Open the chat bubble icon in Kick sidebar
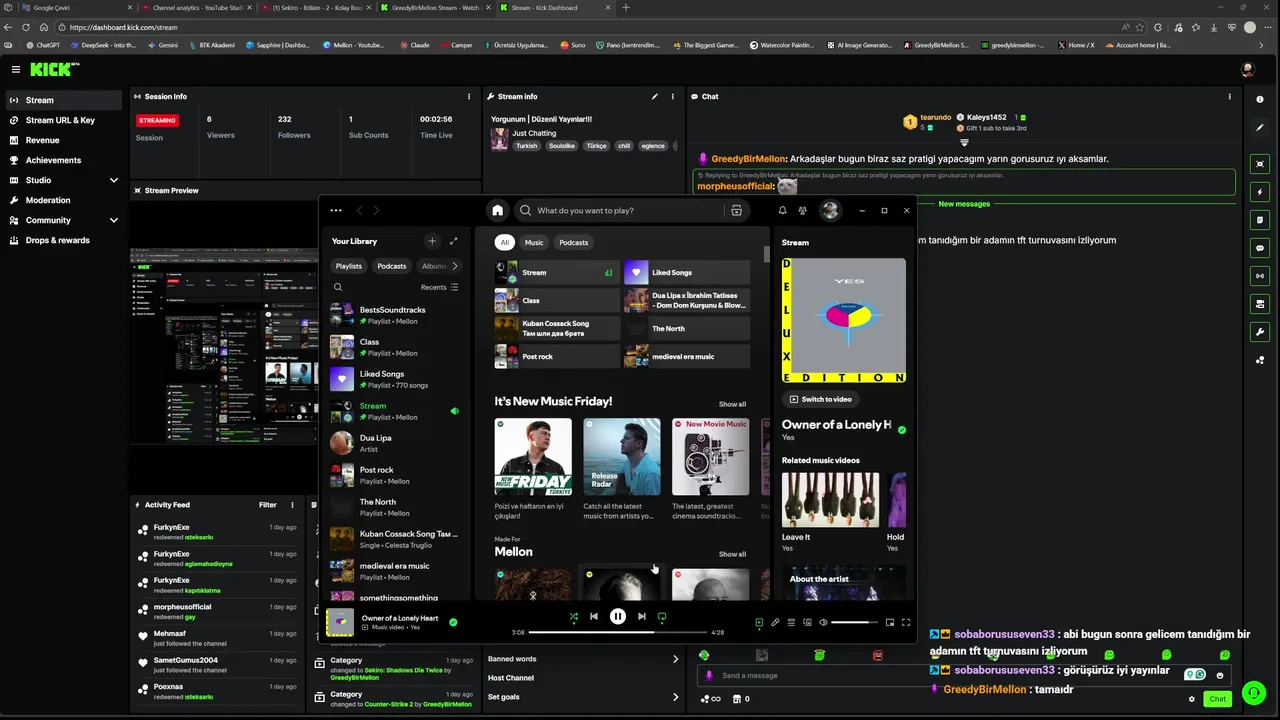The height and width of the screenshot is (720, 1280). 1260,248
